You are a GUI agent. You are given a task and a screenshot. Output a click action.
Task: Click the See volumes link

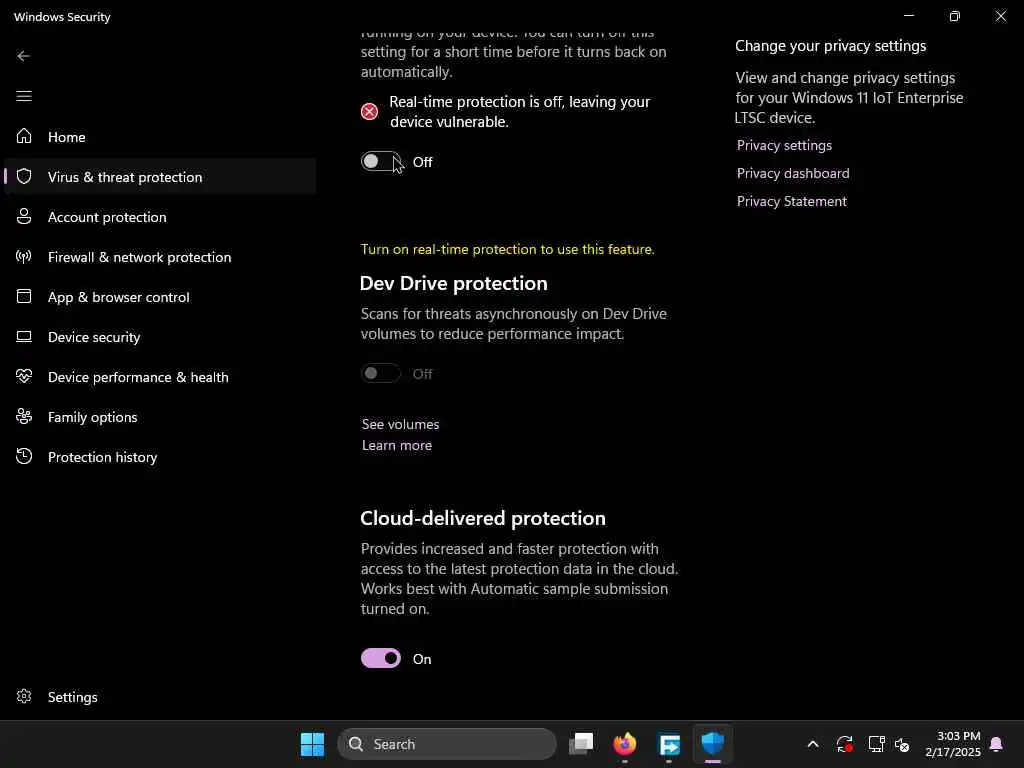click(400, 424)
